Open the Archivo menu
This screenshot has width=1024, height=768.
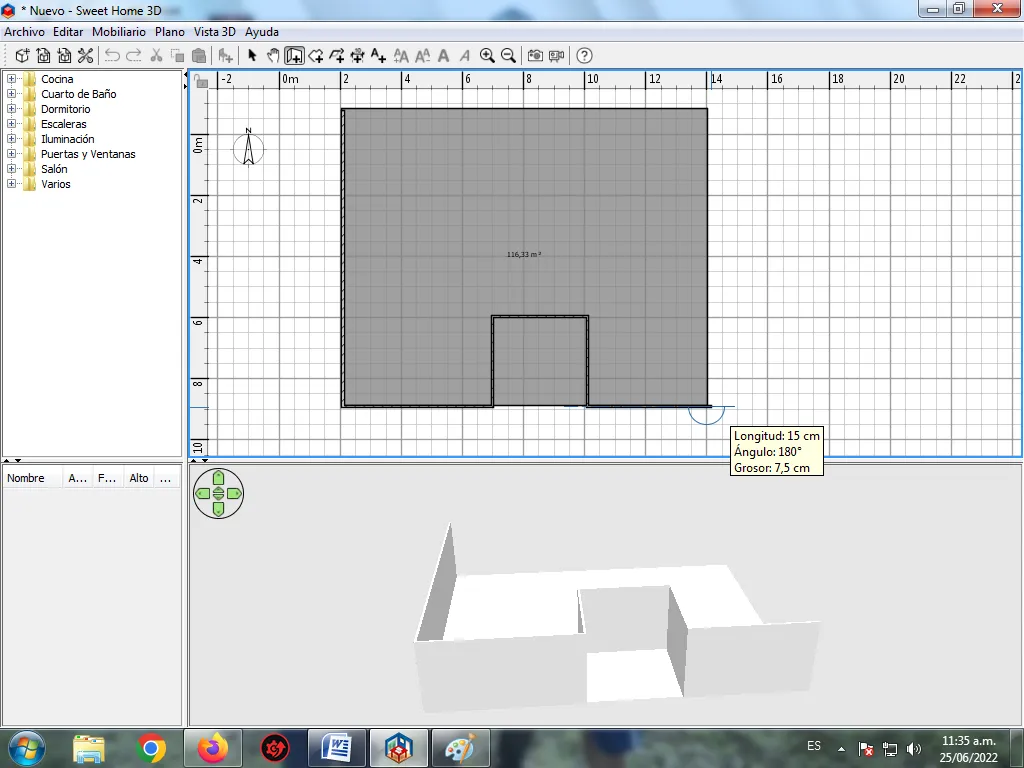coord(25,32)
